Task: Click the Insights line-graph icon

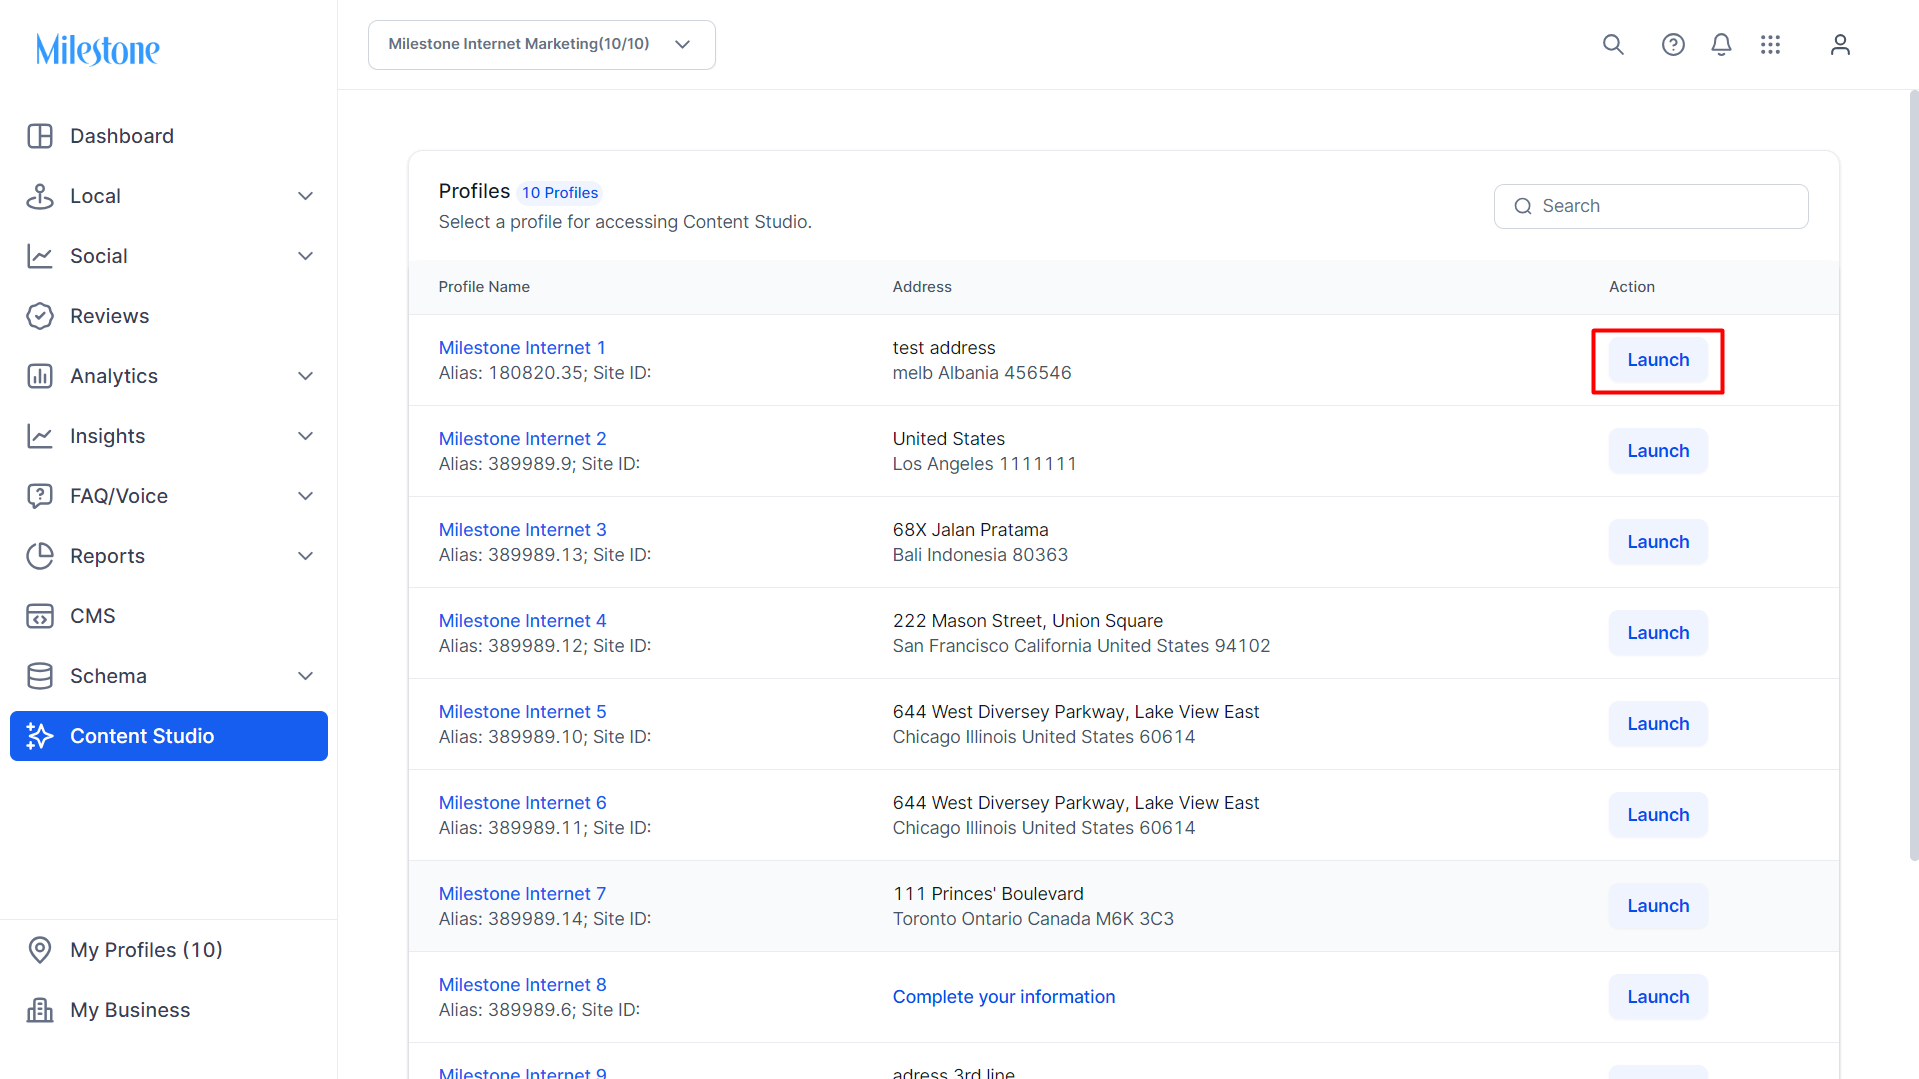Action: pyautogui.click(x=40, y=436)
